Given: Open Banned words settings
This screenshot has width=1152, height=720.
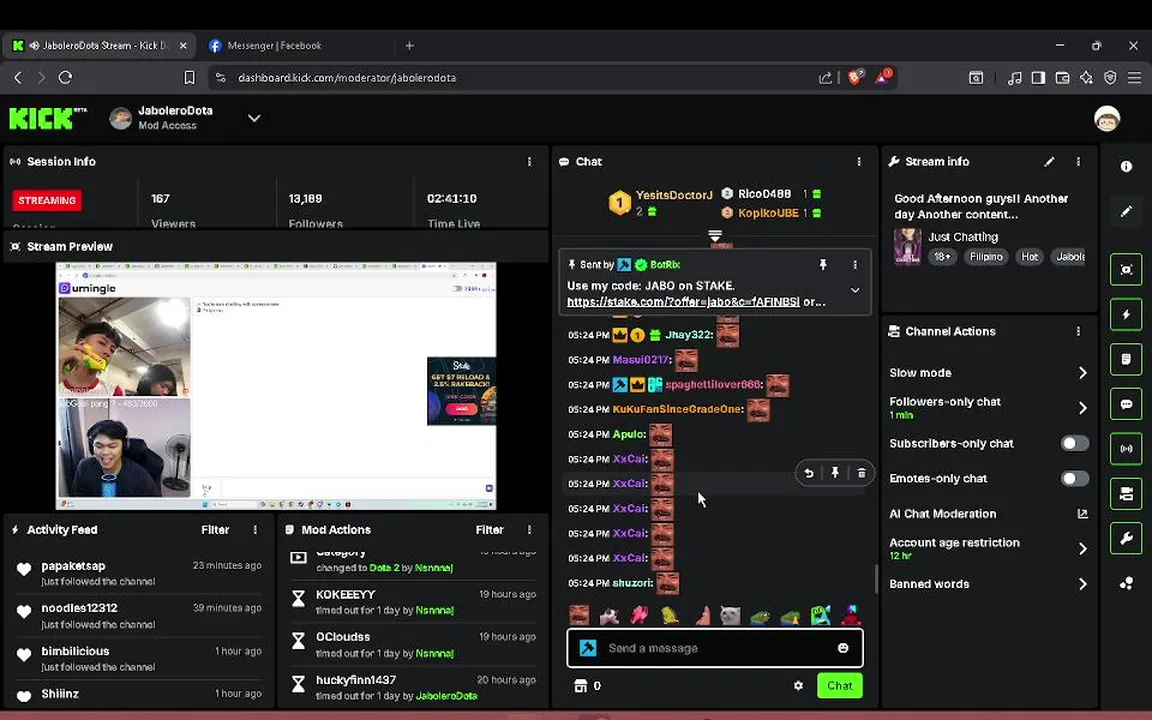Looking at the screenshot, I should (x=988, y=584).
